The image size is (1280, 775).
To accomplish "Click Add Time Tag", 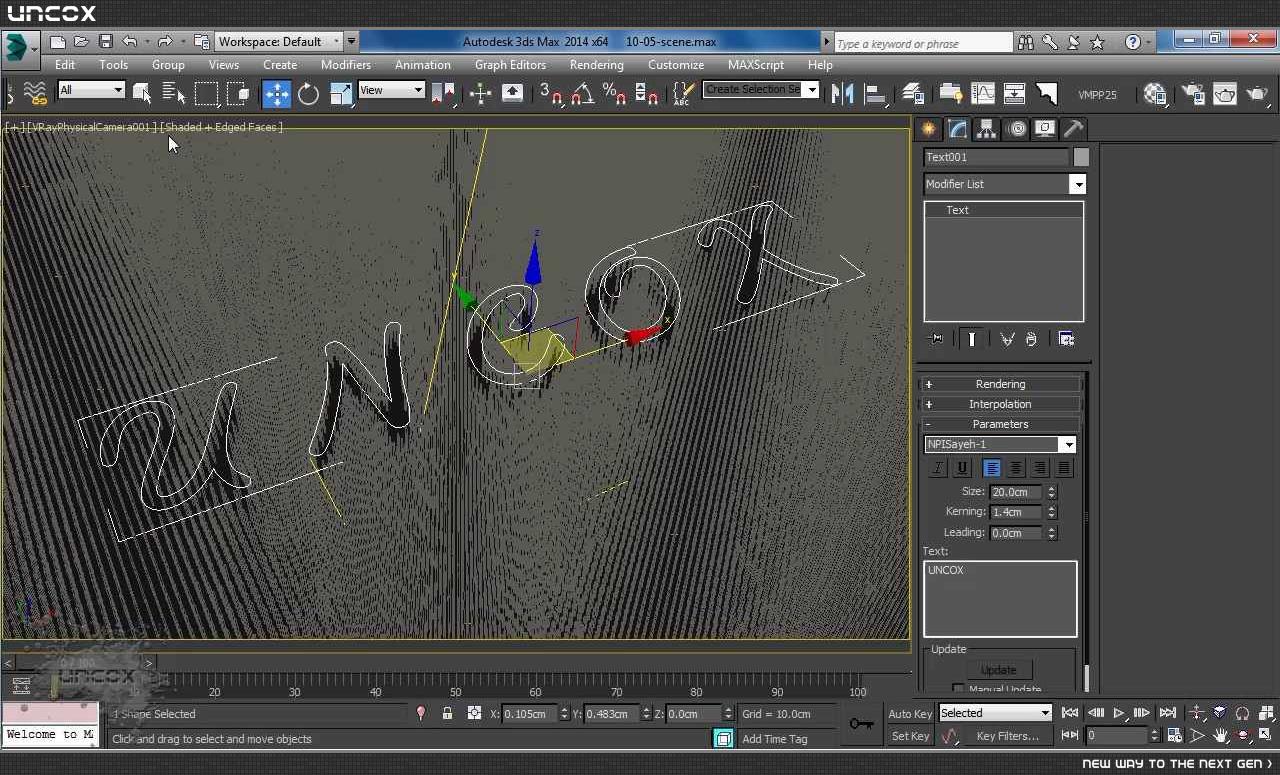I will click(x=775, y=739).
